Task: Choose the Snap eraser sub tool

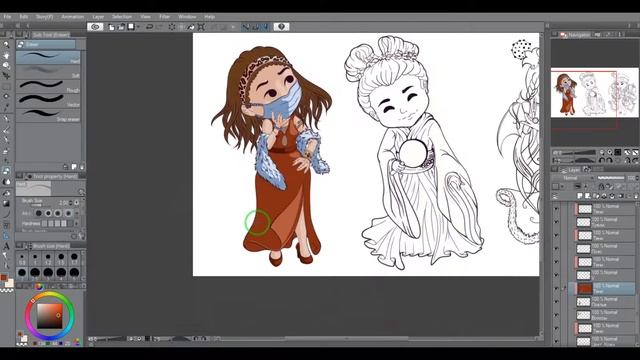Action: [x=48, y=115]
